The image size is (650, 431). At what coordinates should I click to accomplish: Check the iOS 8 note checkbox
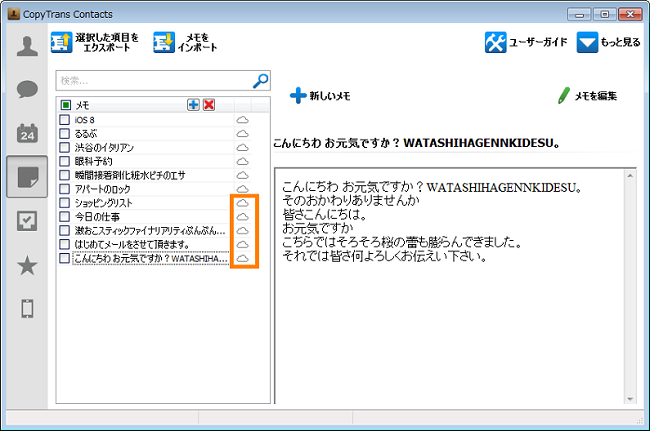64,120
